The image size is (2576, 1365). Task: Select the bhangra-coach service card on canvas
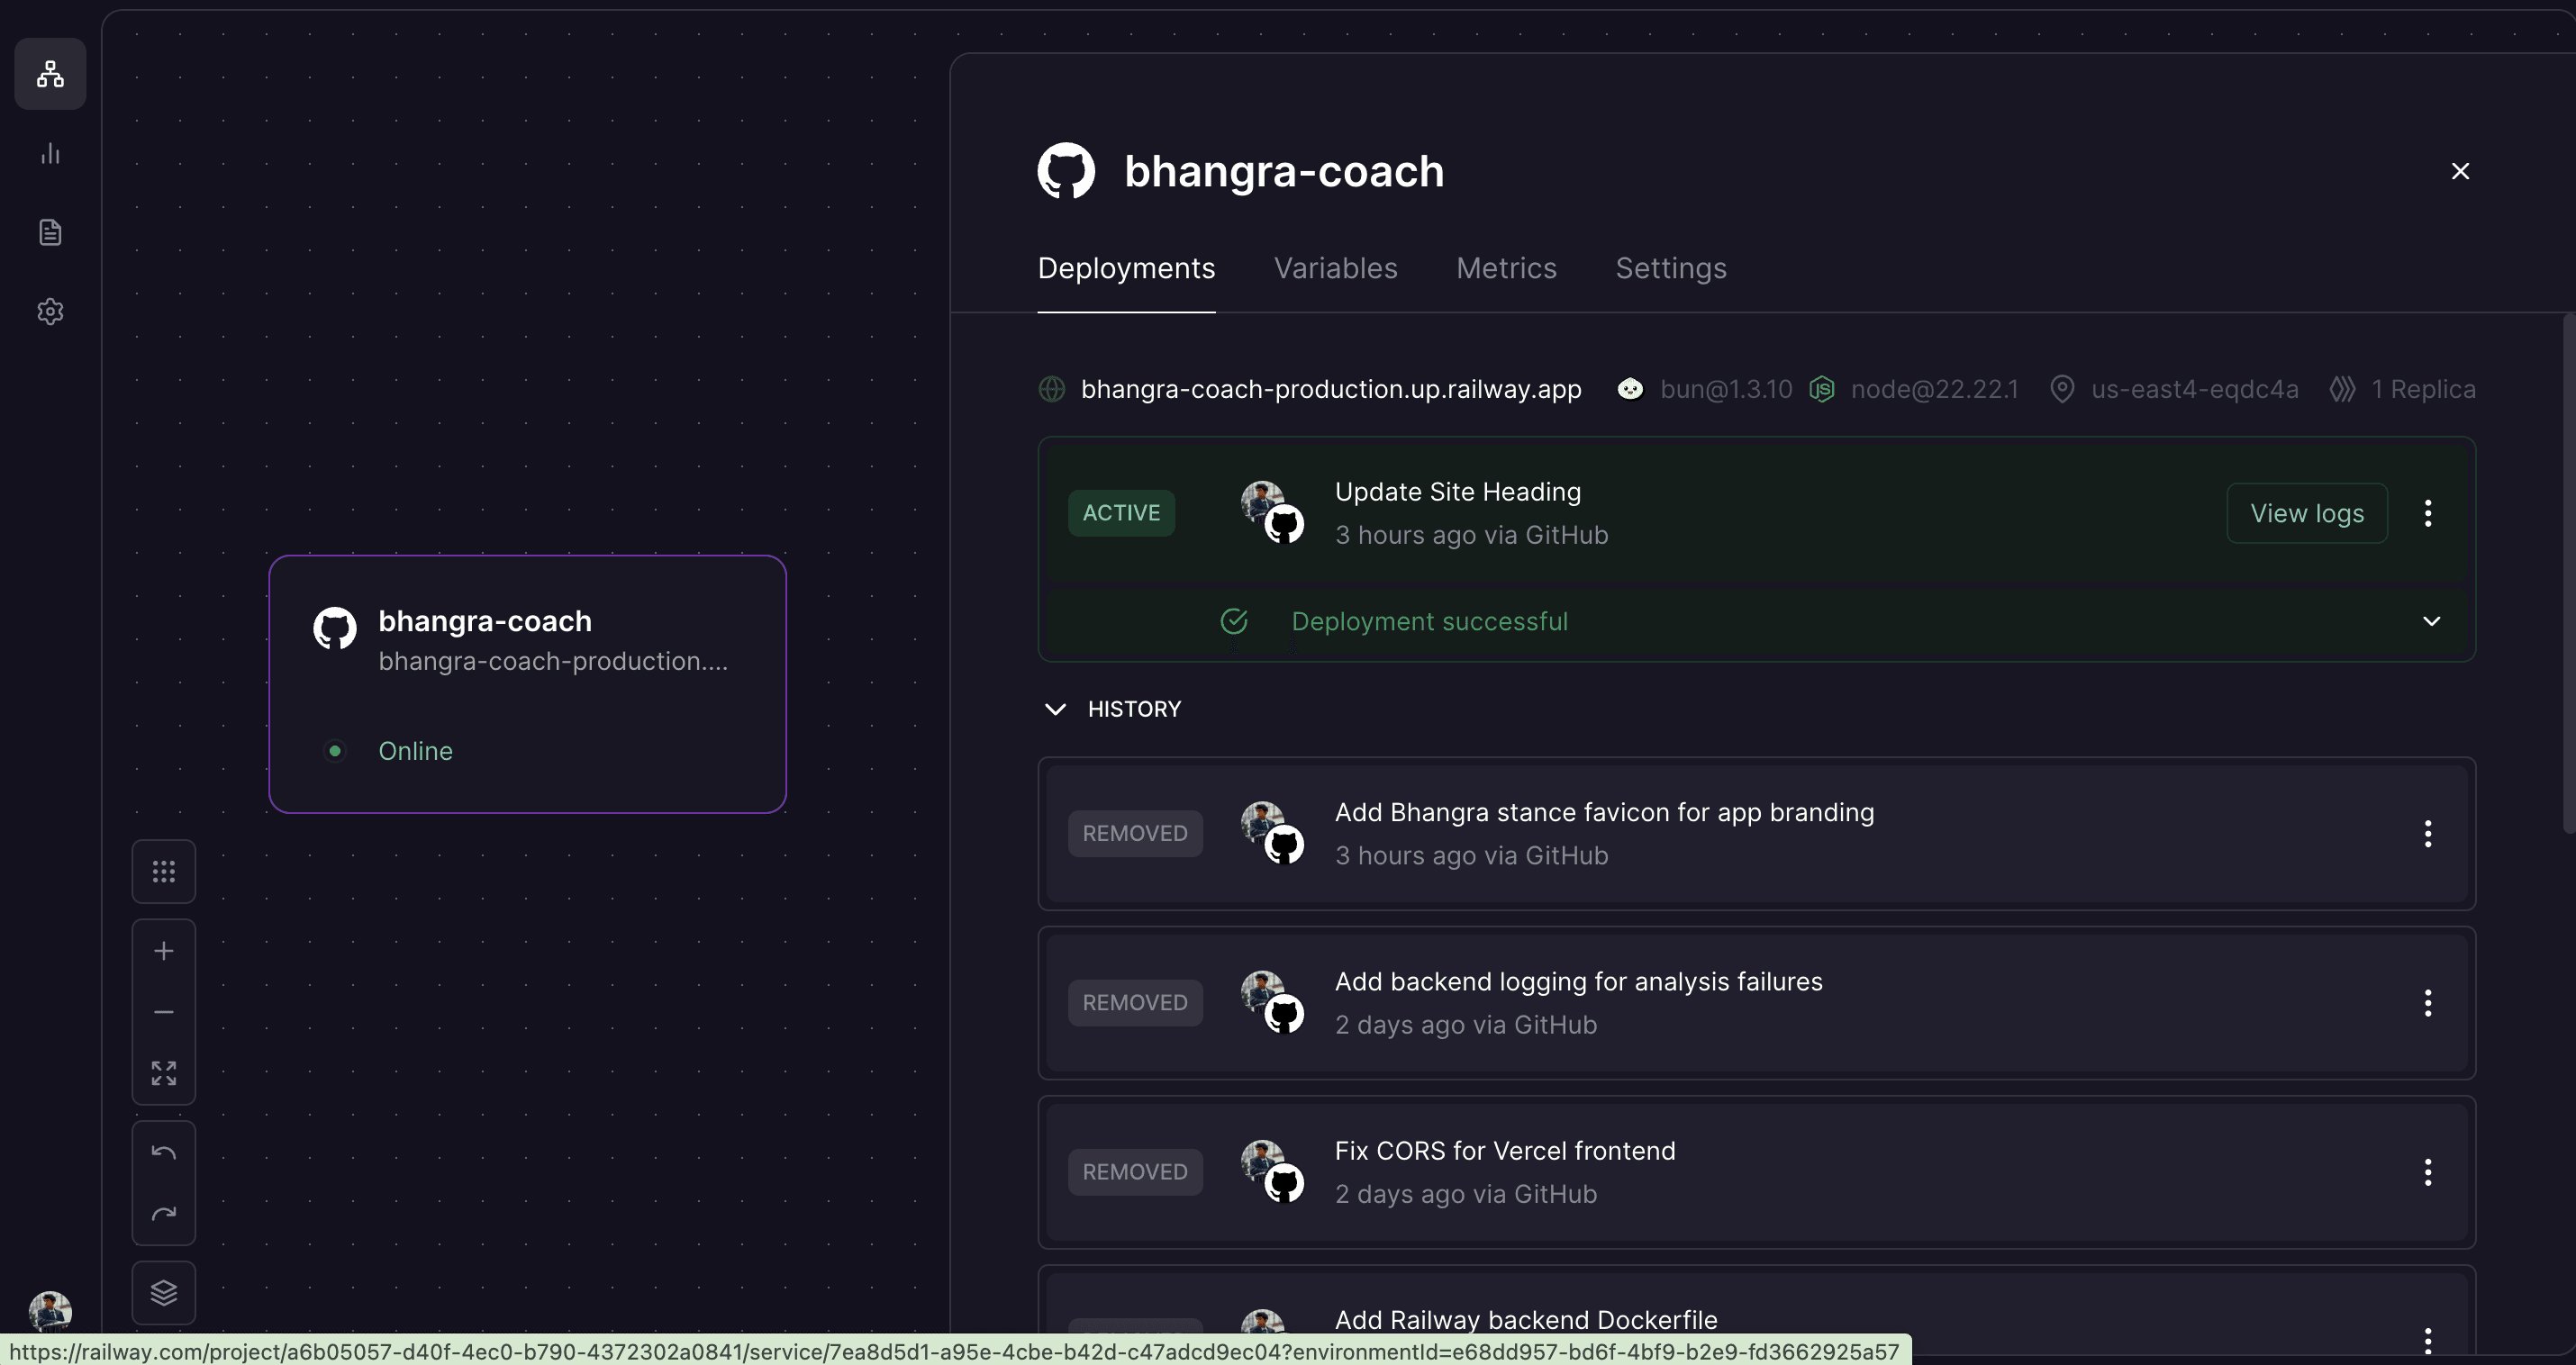click(527, 684)
